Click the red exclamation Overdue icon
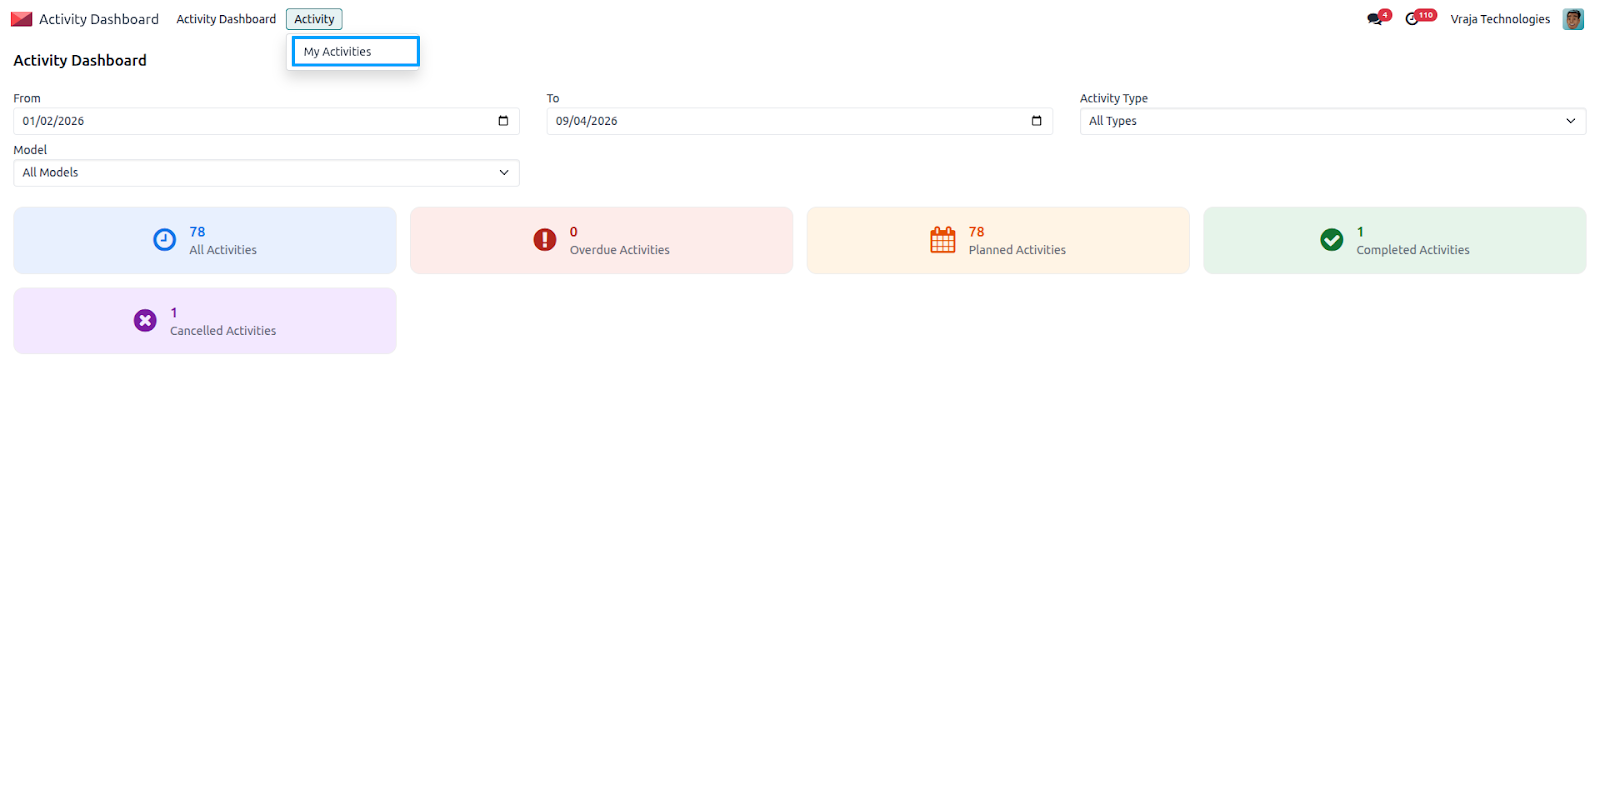 [544, 240]
